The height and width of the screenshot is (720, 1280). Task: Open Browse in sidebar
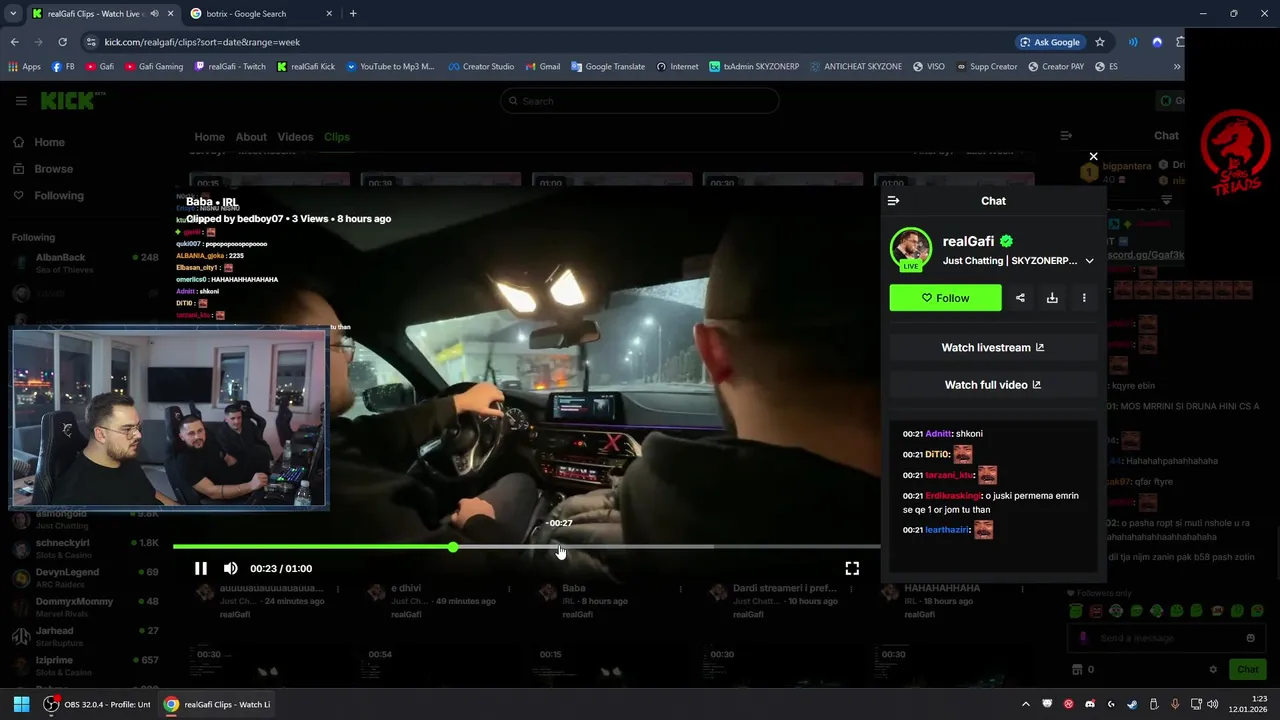pos(53,169)
